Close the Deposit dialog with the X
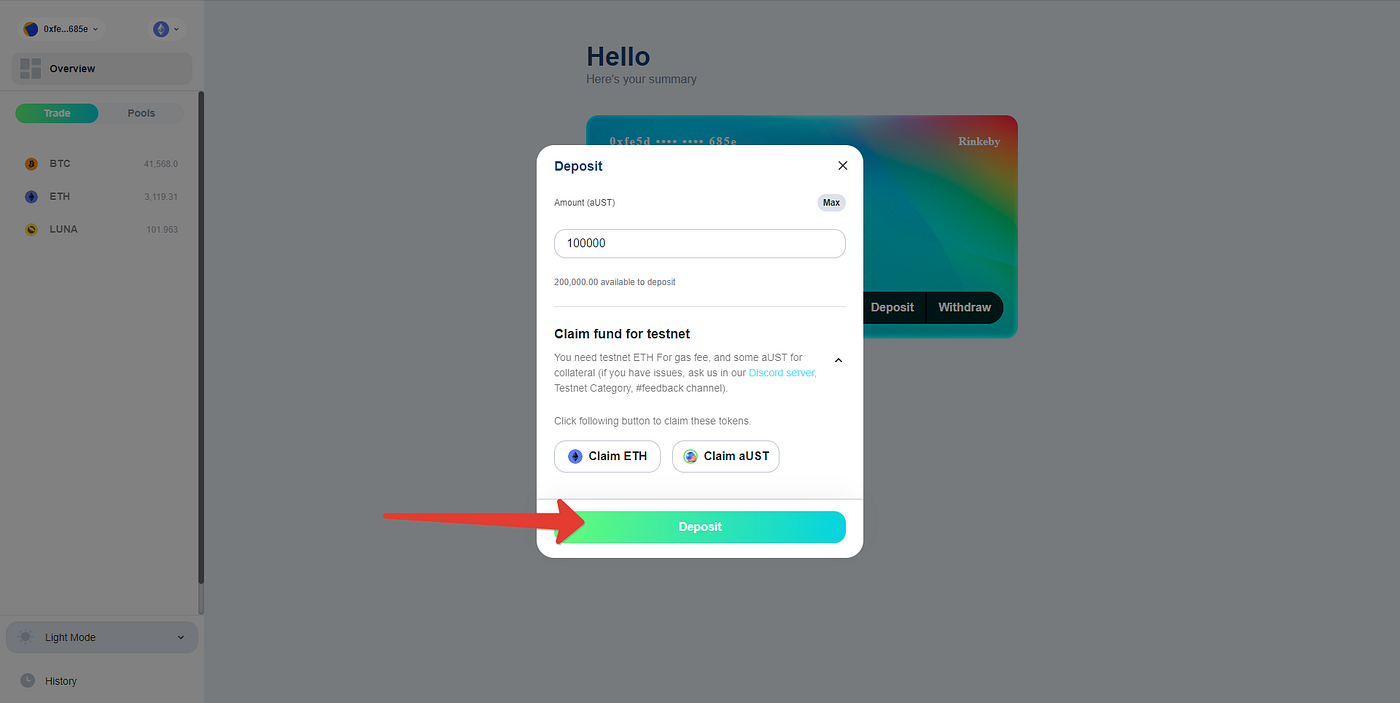This screenshot has height=703, width=1400. coord(842,166)
